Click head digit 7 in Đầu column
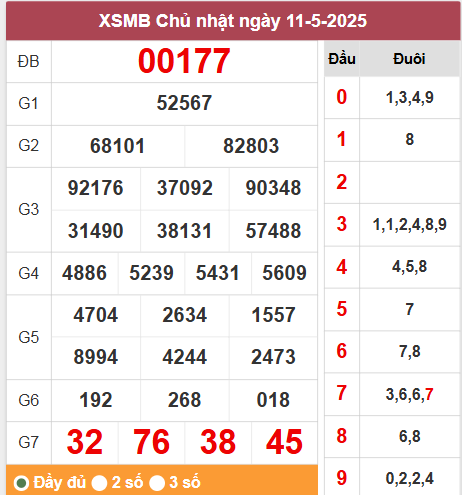Screen dimensions: 462x495 coord(342,393)
